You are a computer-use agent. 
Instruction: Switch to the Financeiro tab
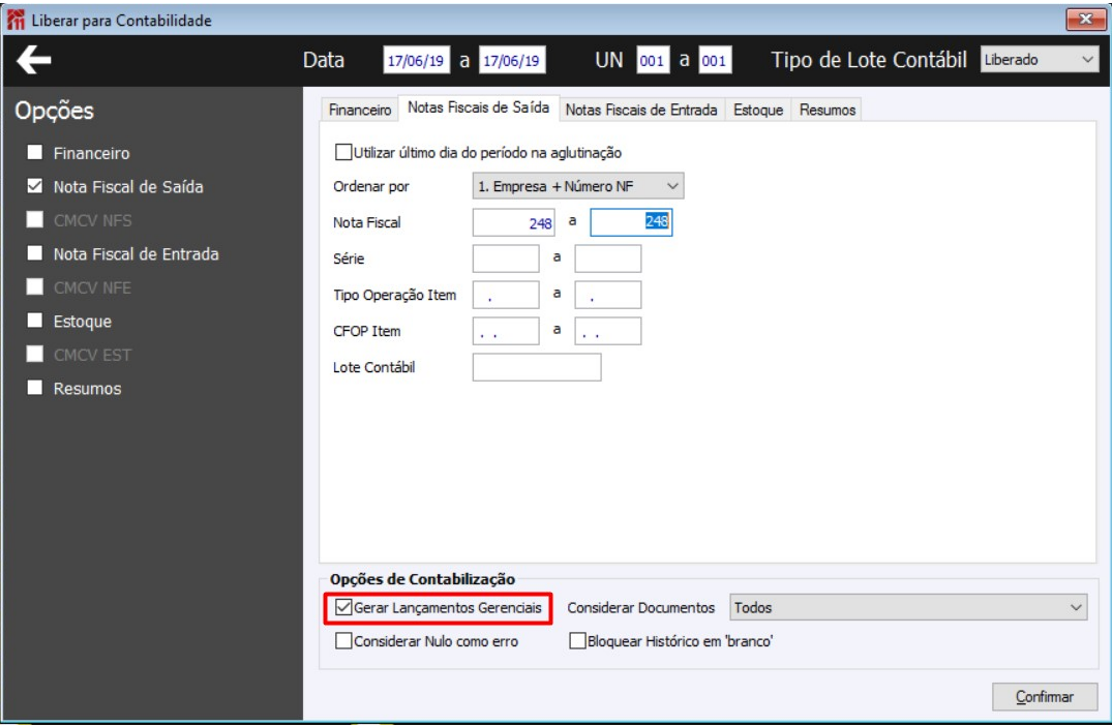[360, 110]
